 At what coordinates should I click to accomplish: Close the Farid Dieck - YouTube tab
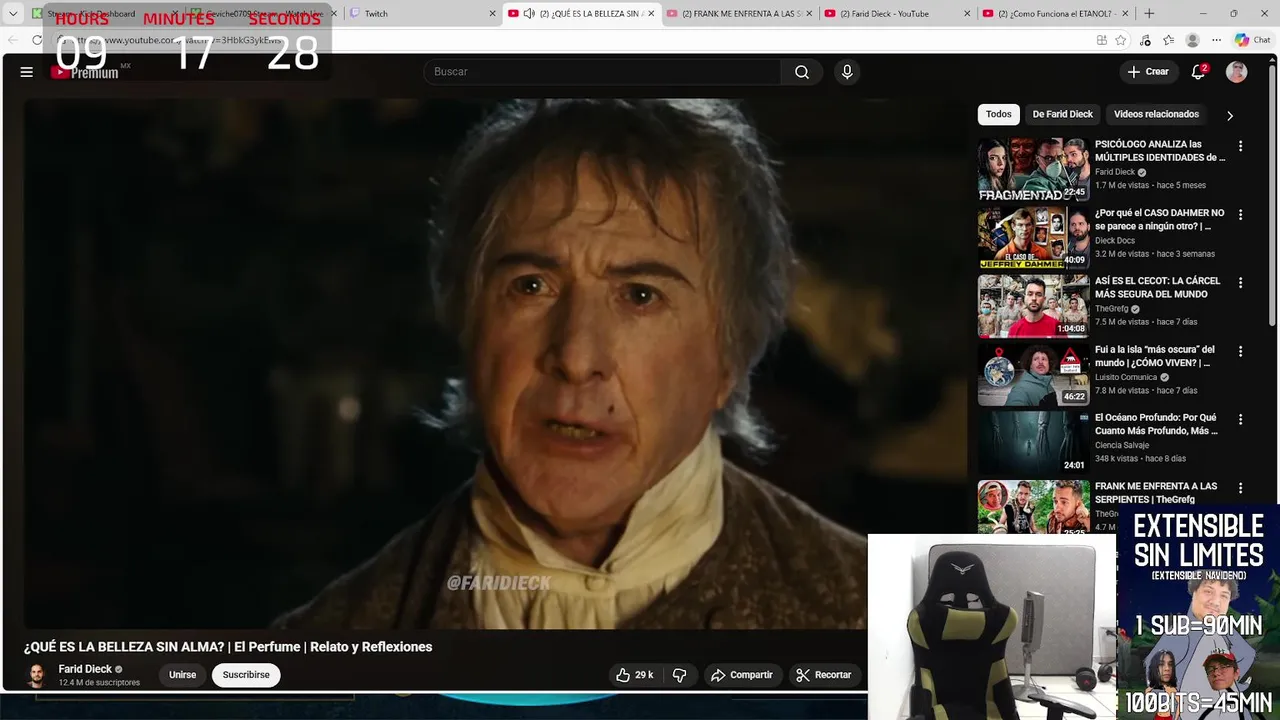pos(967,13)
